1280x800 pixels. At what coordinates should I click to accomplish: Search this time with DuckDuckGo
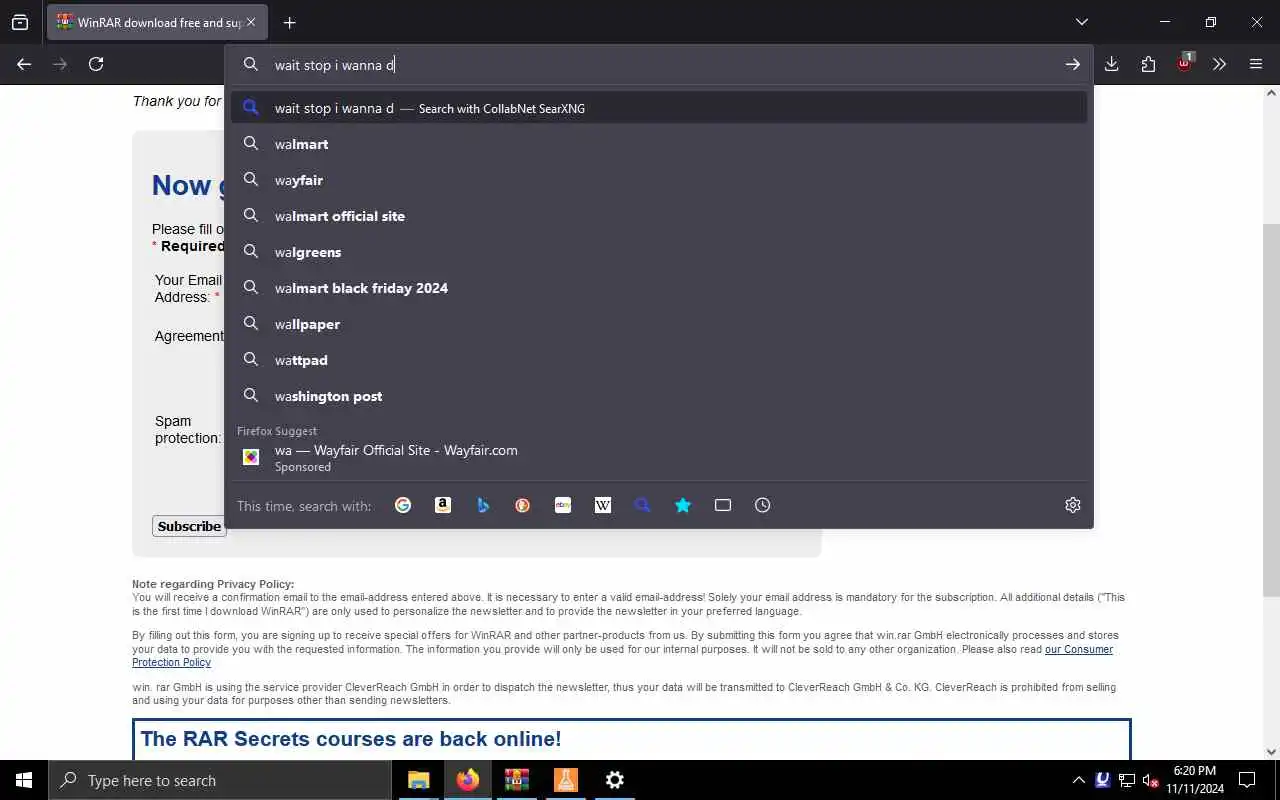(523, 505)
